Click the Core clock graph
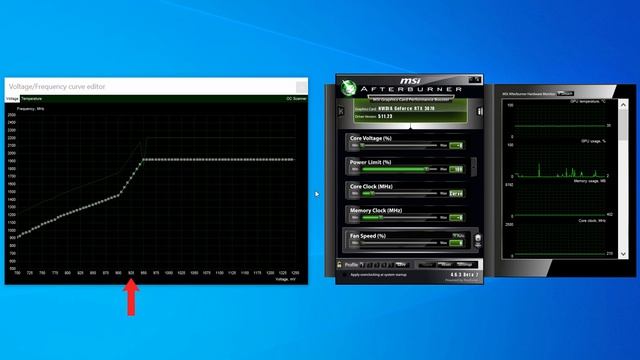 (560, 240)
